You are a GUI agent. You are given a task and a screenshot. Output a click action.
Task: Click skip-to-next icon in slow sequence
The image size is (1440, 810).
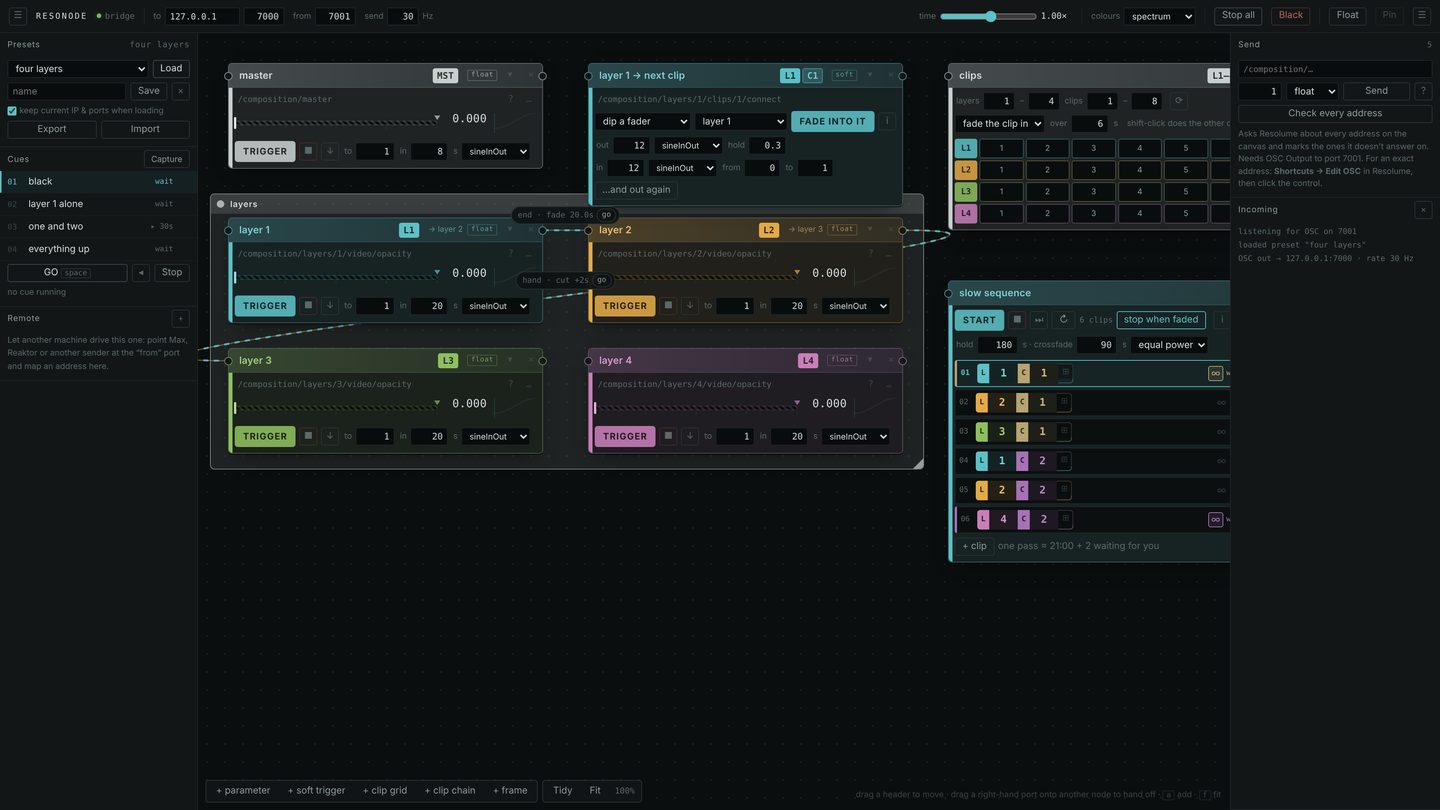[1040, 320]
